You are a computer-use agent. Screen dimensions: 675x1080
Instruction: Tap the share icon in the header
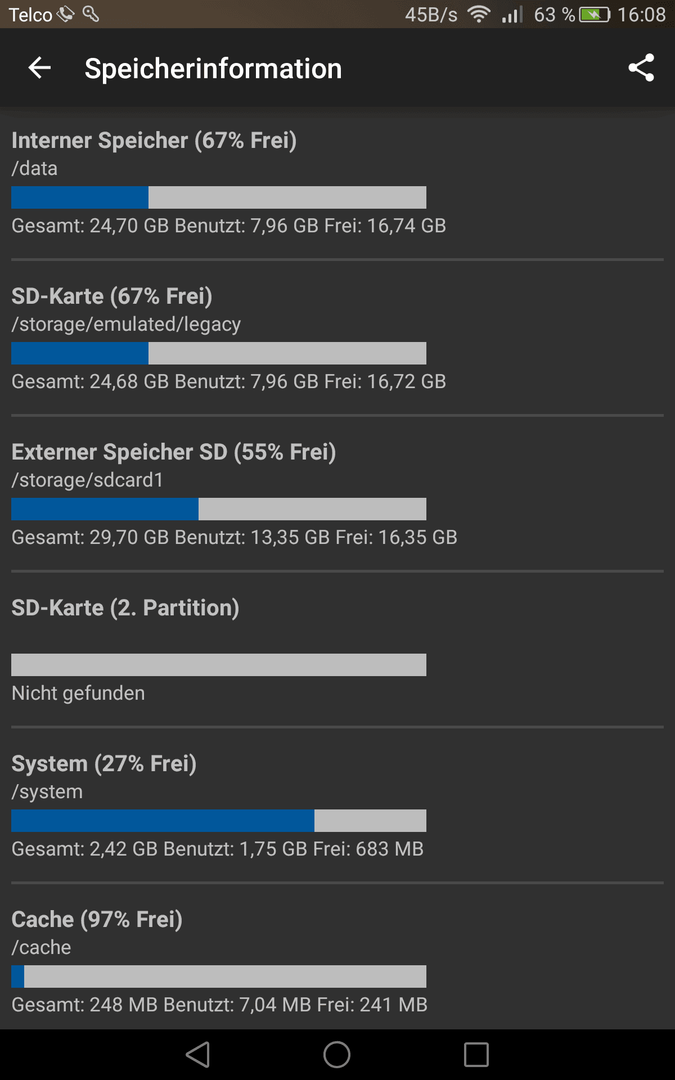pyautogui.click(x=641, y=68)
